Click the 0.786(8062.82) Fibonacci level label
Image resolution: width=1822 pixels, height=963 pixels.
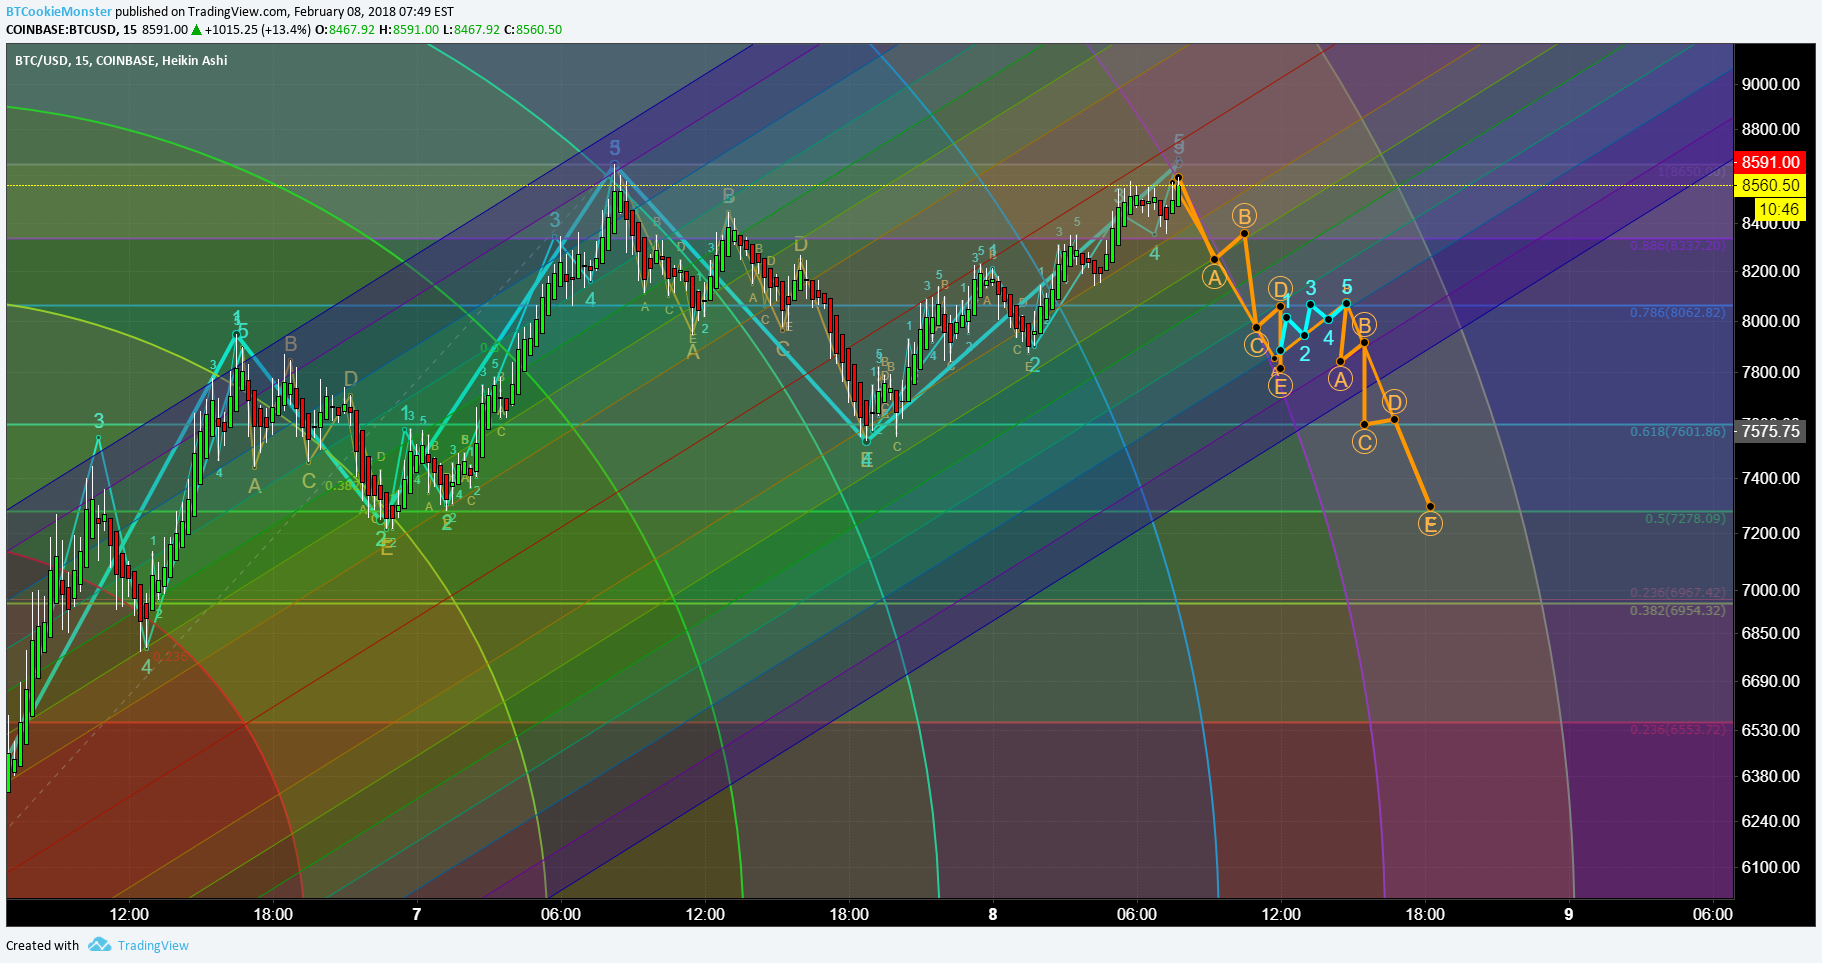tap(1677, 313)
